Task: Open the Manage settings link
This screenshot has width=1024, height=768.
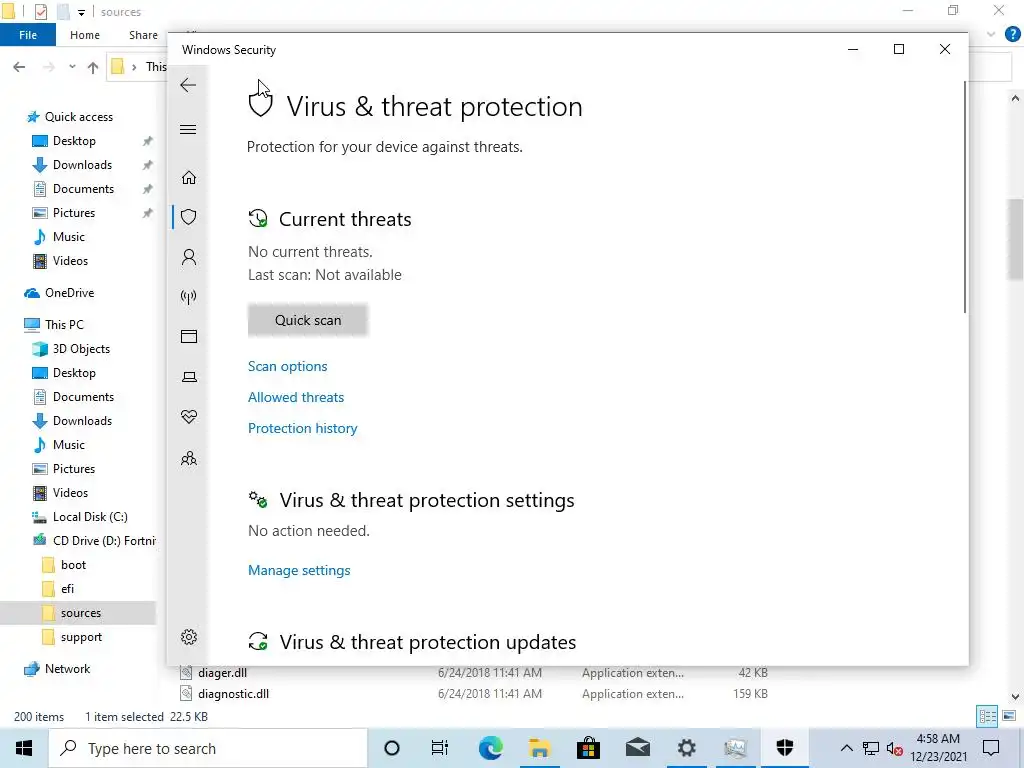Action: (x=299, y=570)
